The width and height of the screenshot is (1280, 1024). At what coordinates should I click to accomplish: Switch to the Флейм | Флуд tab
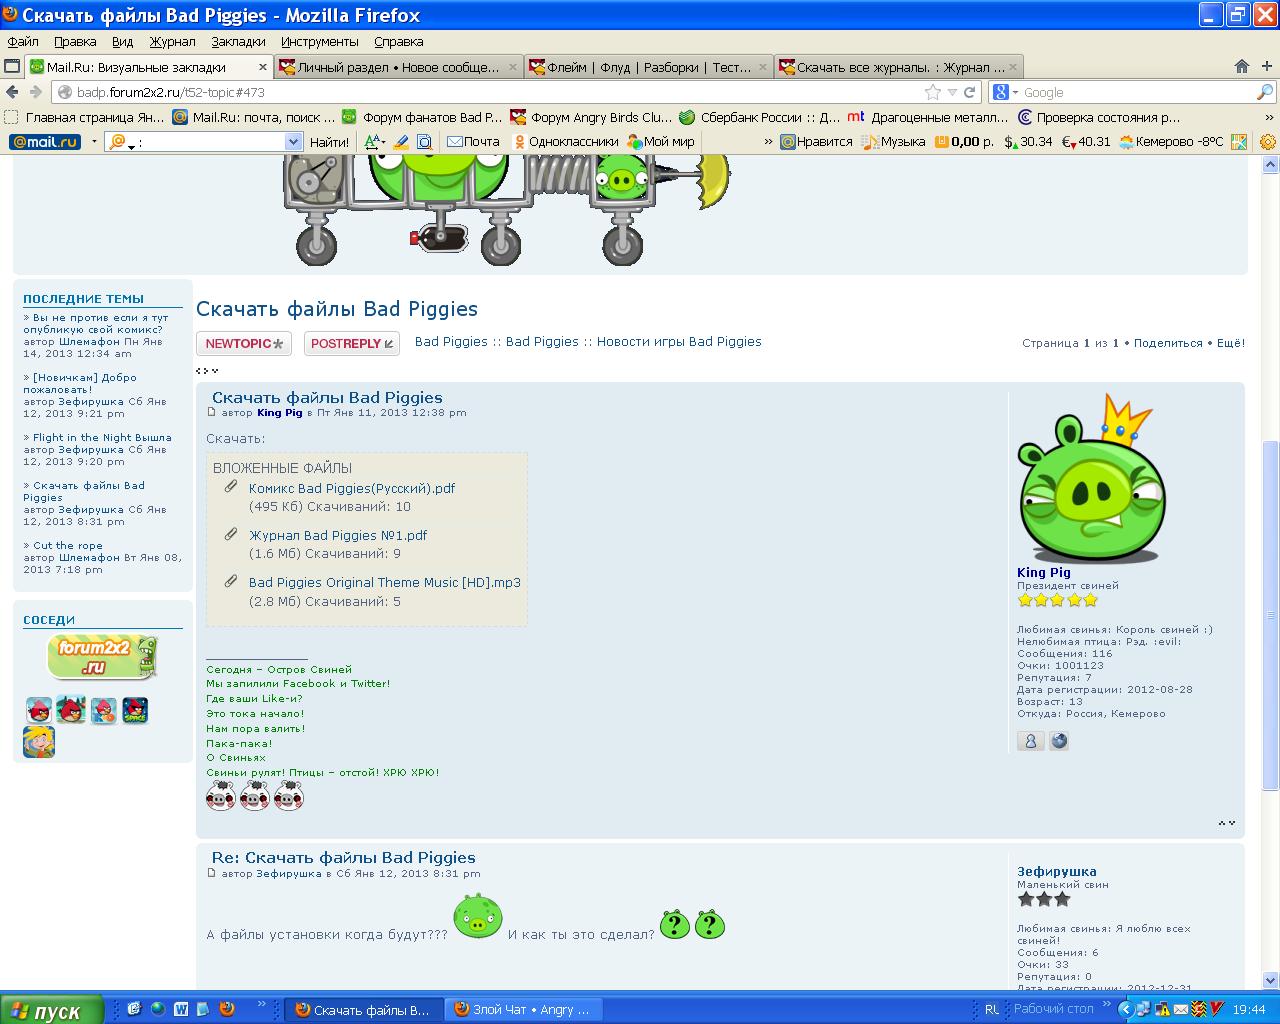coord(650,67)
